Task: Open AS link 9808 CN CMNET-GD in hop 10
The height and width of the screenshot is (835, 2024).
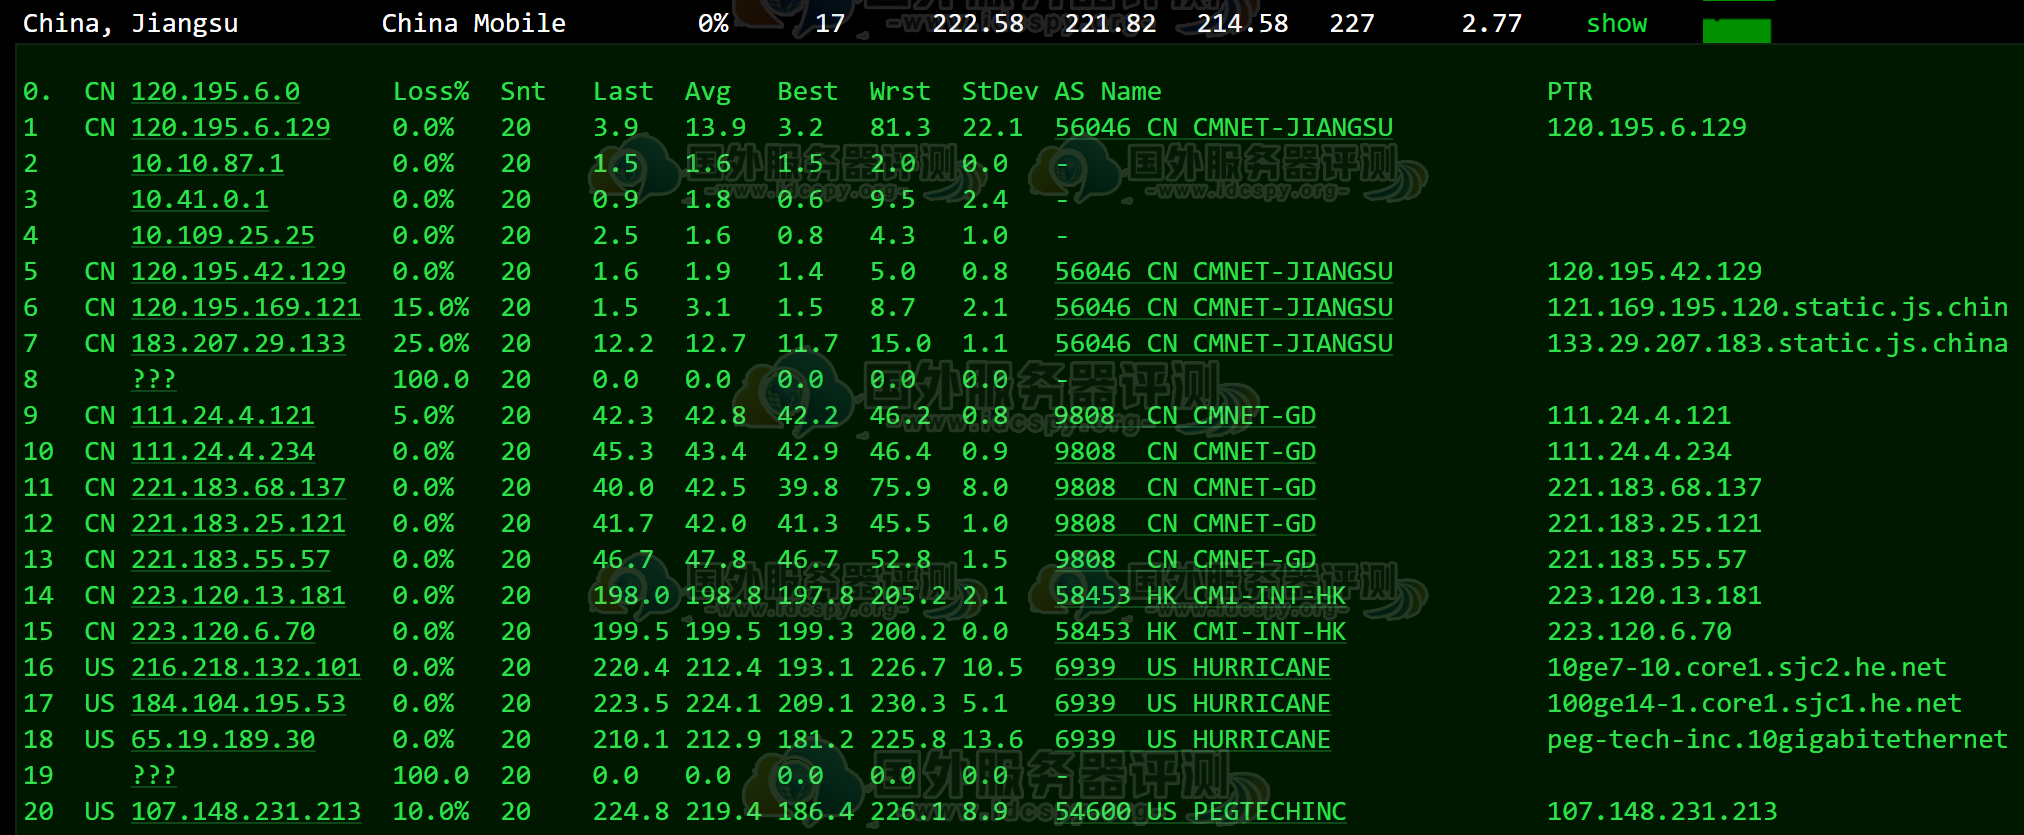Action: pyautogui.click(x=1185, y=451)
